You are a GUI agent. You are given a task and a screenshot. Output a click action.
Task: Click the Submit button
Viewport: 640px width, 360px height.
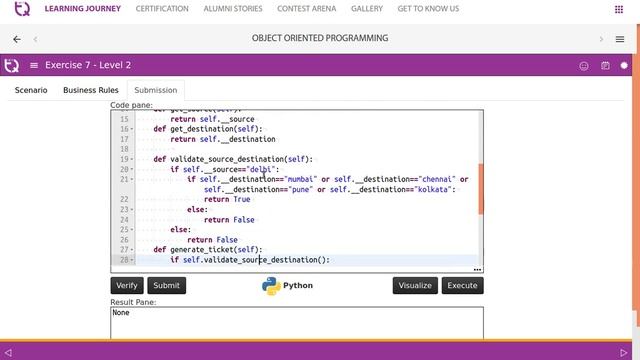(167, 285)
